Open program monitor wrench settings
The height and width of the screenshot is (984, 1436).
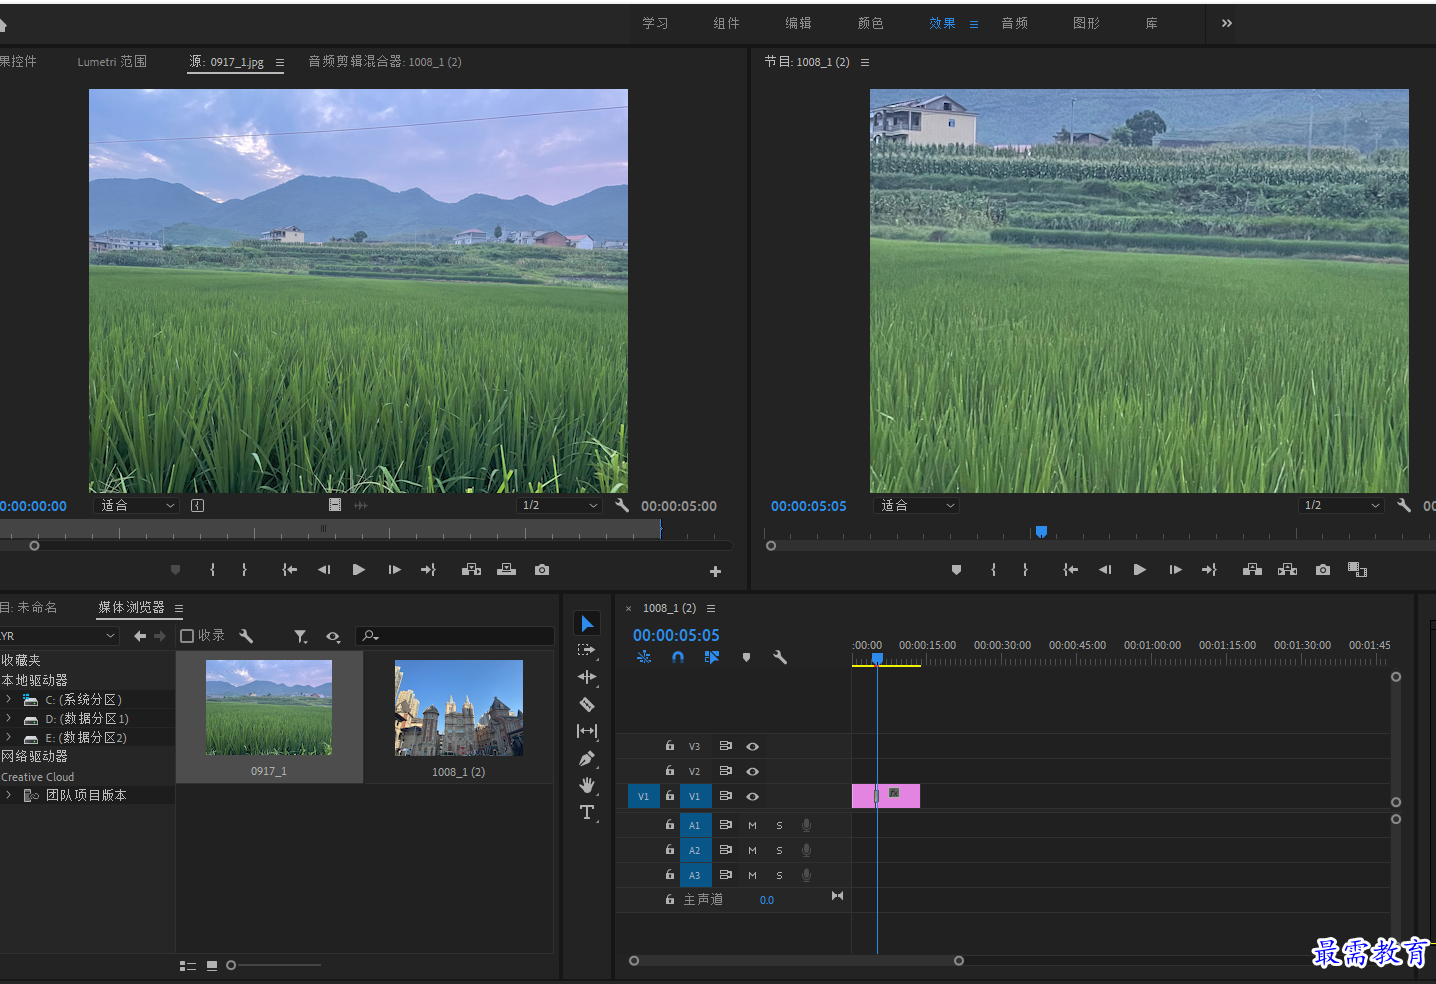pyautogui.click(x=1404, y=506)
